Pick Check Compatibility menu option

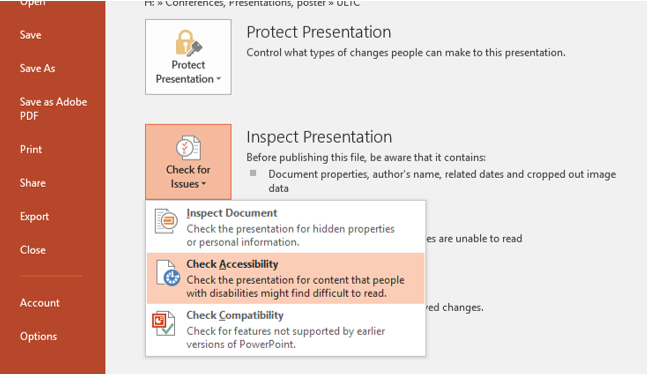pyautogui.click(x=286, y=329)
